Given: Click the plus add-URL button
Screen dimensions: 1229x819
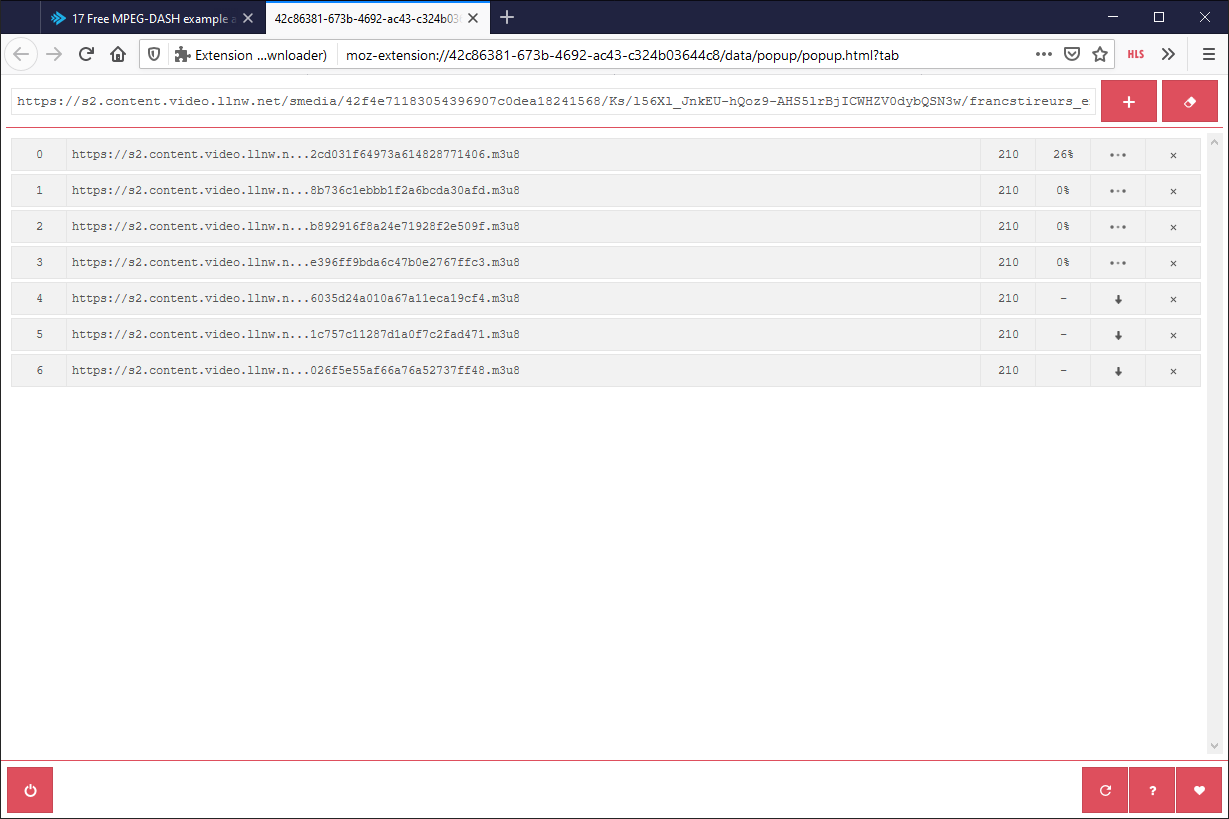Looking at the screenshot, I should (x=1129, y=101).
